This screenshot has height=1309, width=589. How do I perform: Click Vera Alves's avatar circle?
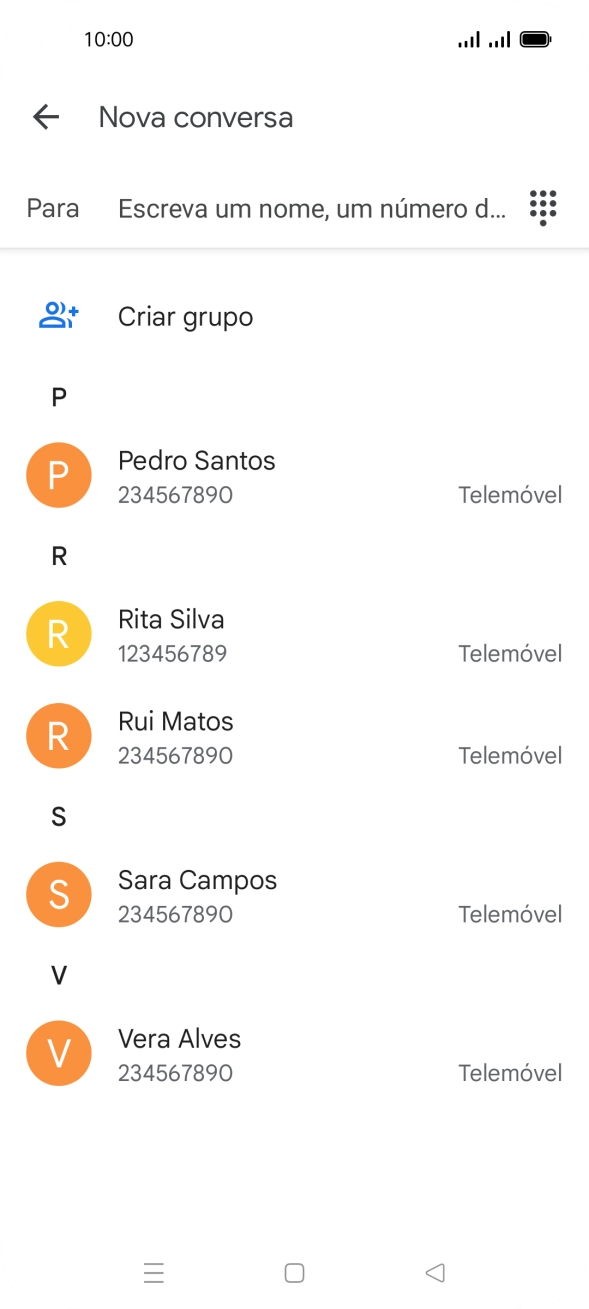tap(58, 1052)
